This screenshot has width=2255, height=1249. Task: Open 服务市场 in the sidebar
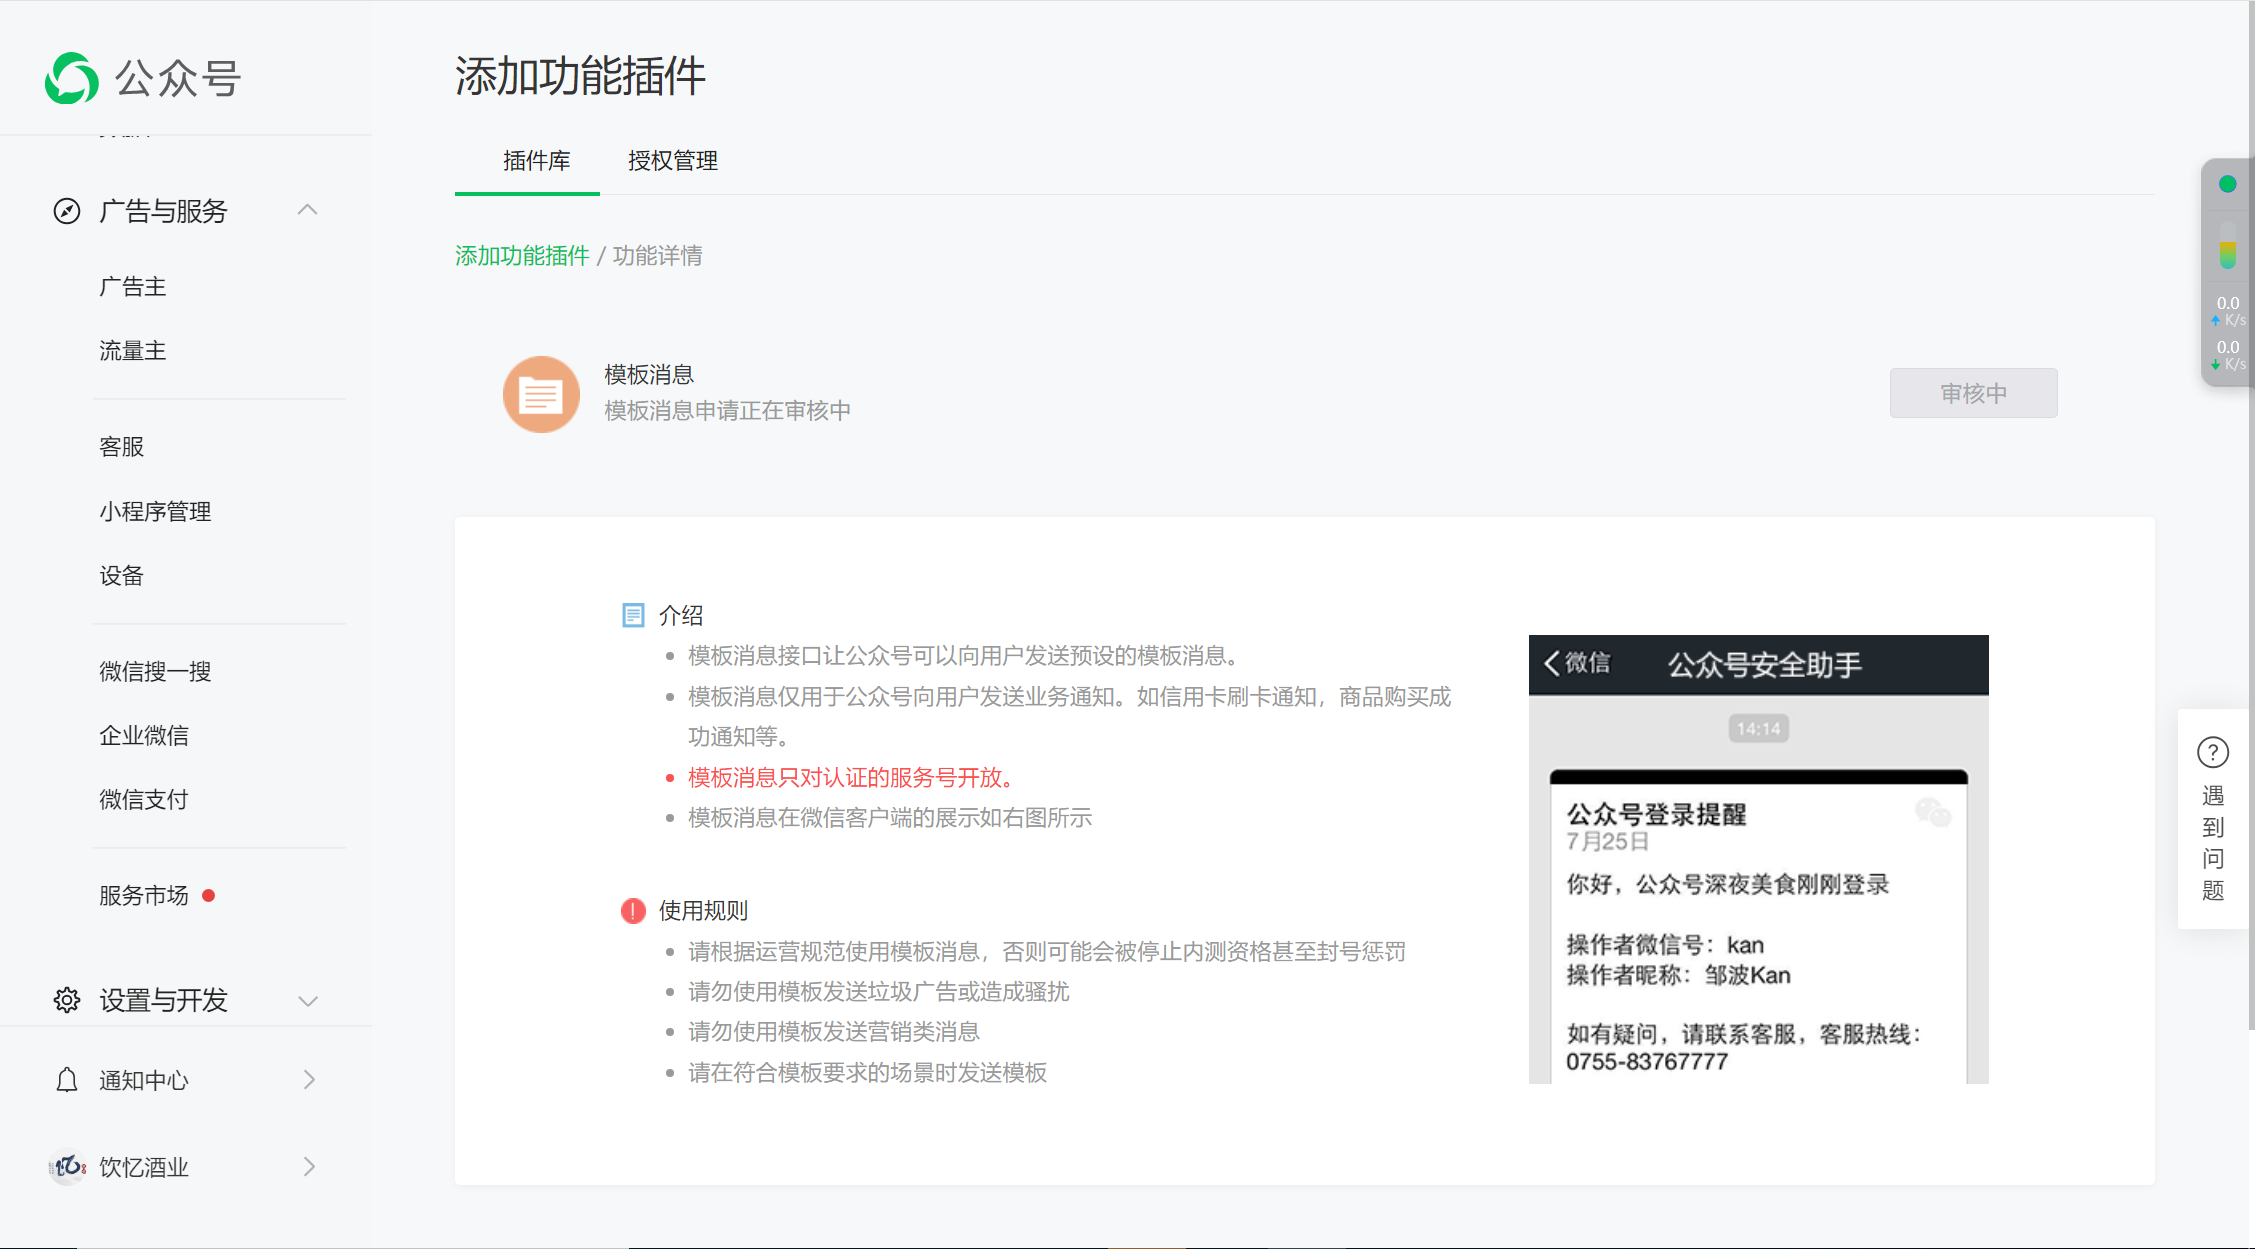144,896
